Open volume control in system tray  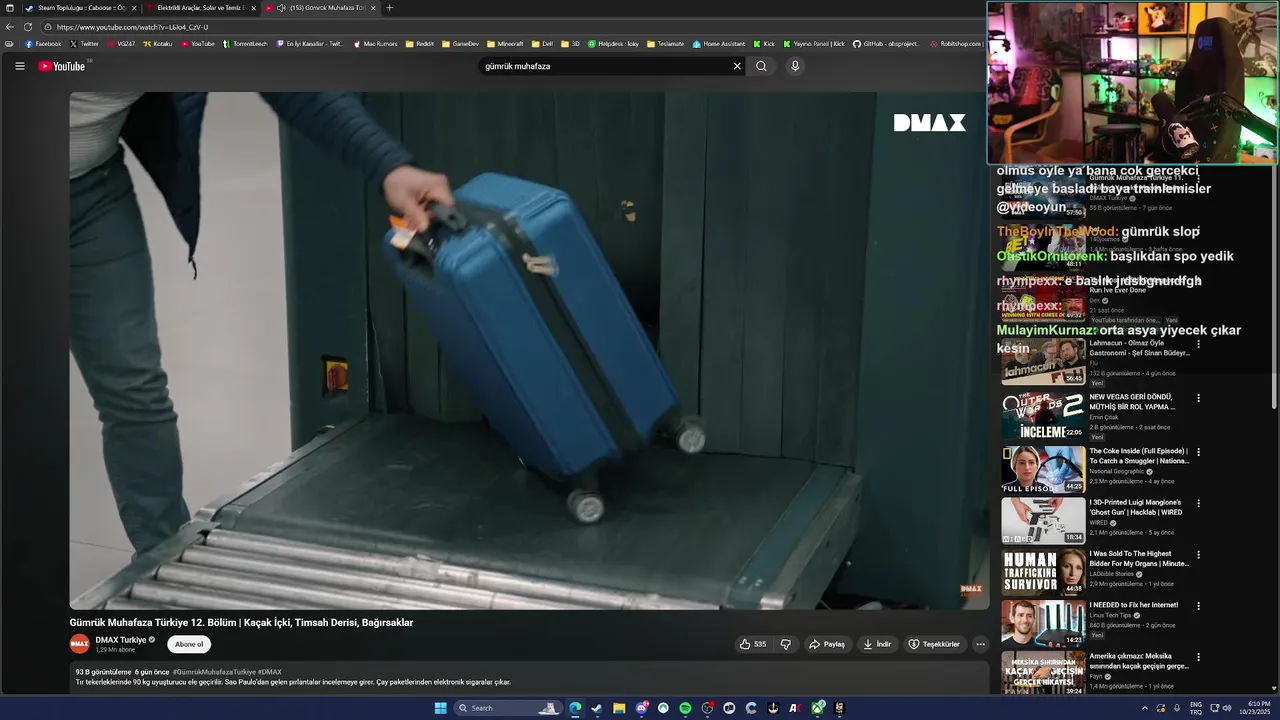pyautogui.click(x=1227, y=708)
